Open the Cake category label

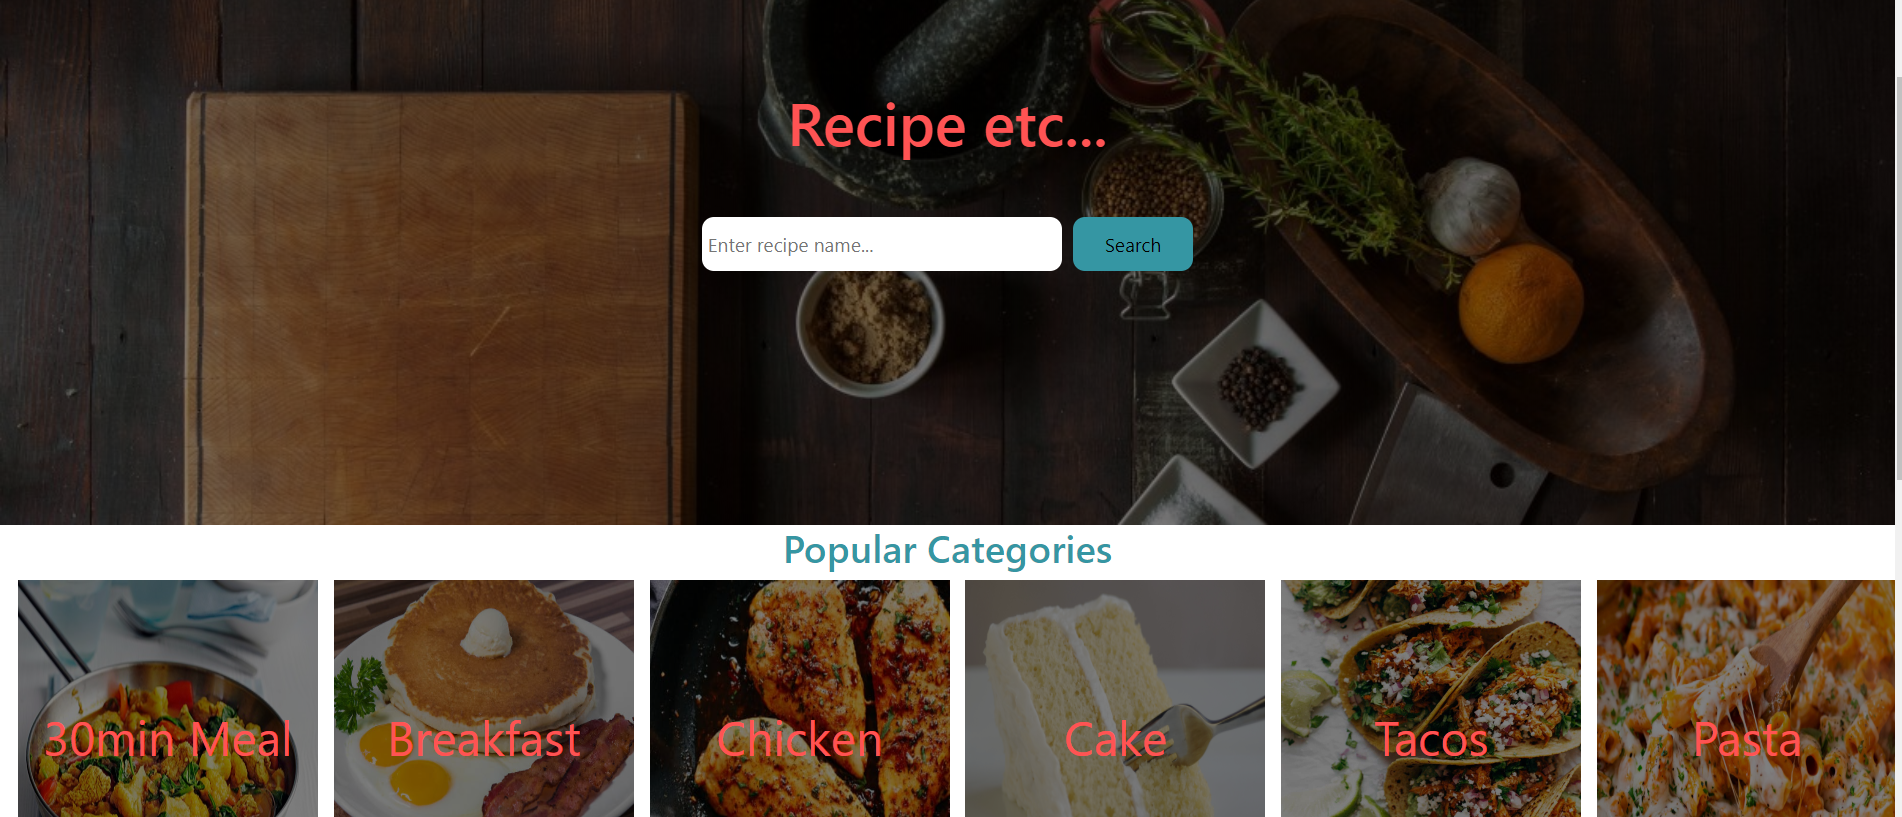[1115, 740]
